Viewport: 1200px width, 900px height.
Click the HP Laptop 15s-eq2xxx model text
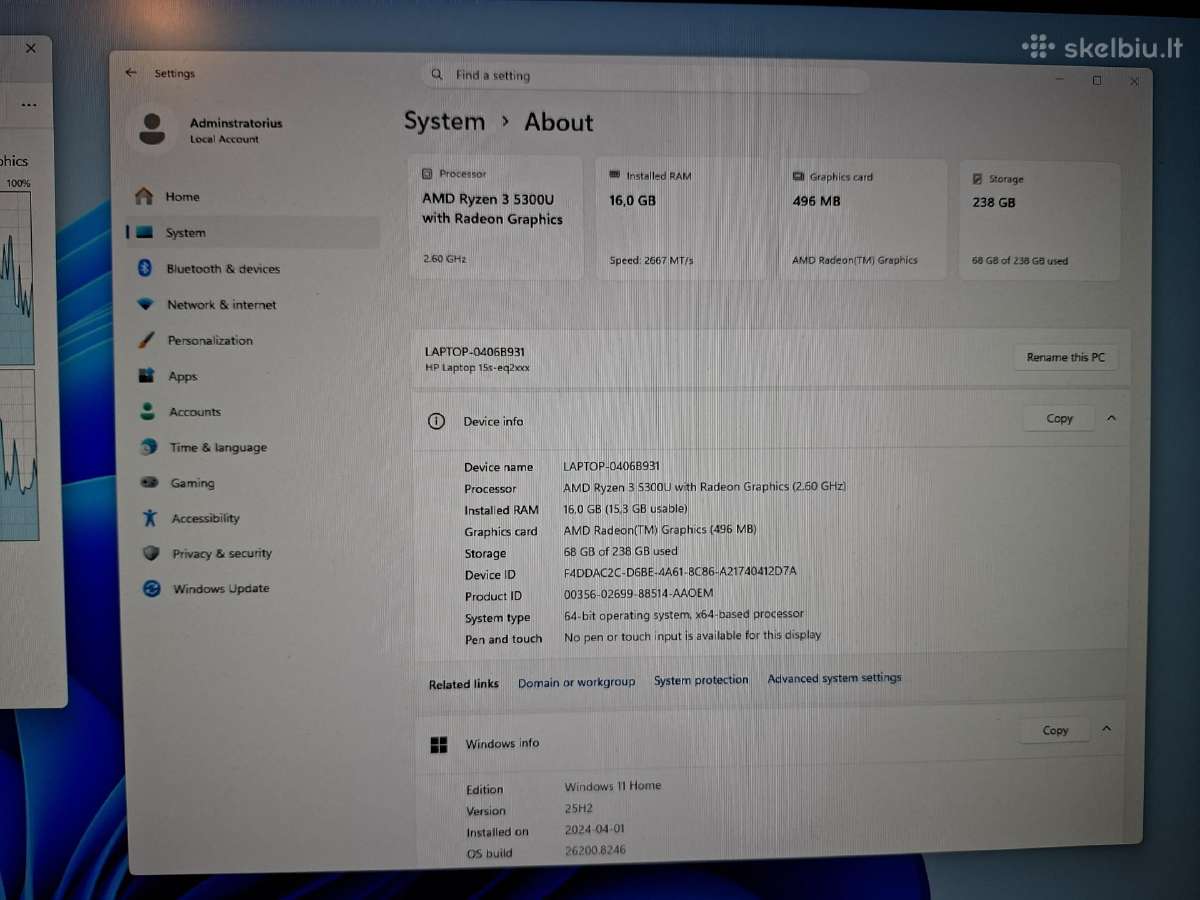477,367
